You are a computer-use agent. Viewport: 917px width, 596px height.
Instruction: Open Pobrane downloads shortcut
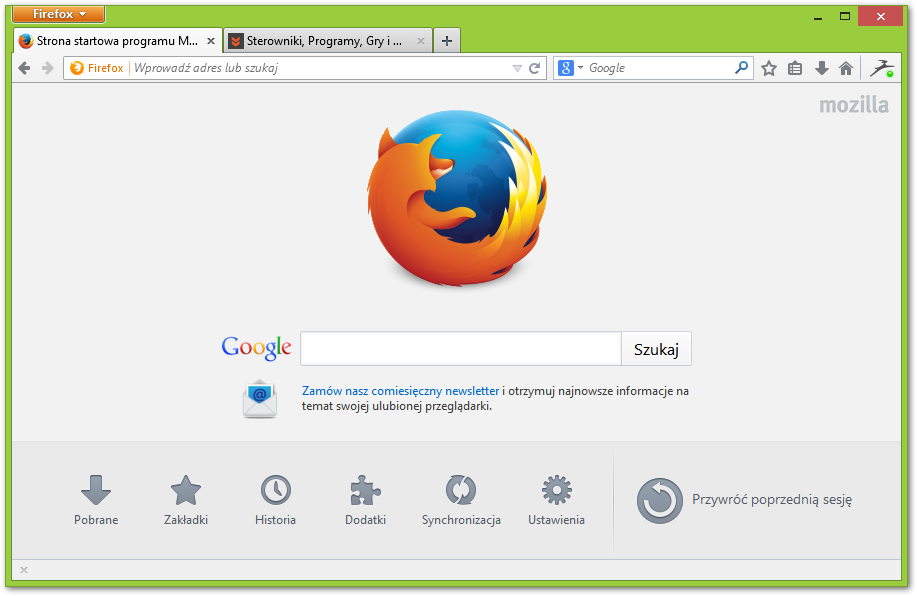(x=96, y=500)
